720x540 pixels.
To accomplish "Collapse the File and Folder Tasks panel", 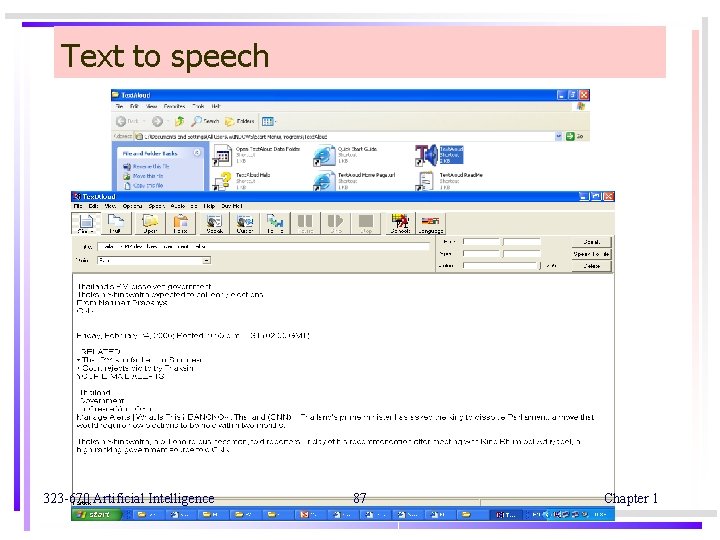I will point(197,153).
